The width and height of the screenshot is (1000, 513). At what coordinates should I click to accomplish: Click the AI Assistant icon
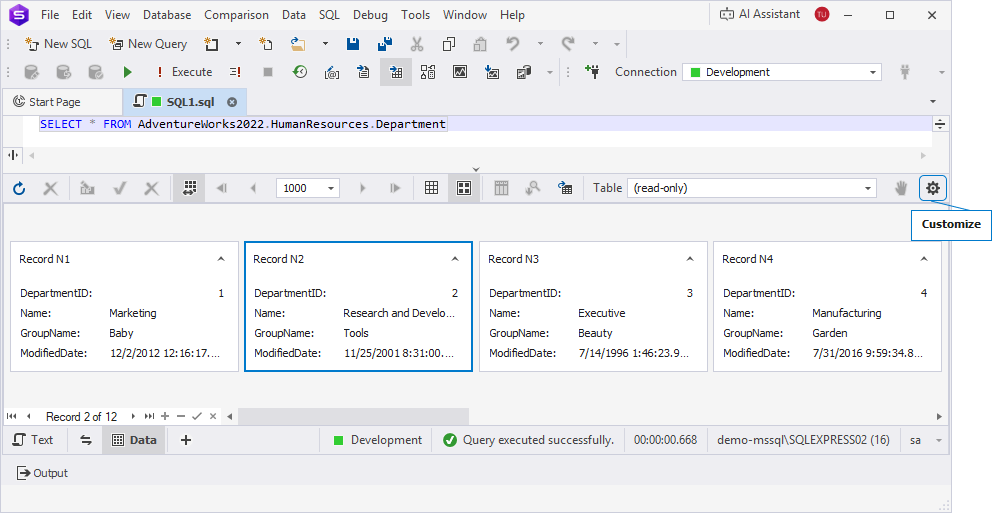pos(728,14)
